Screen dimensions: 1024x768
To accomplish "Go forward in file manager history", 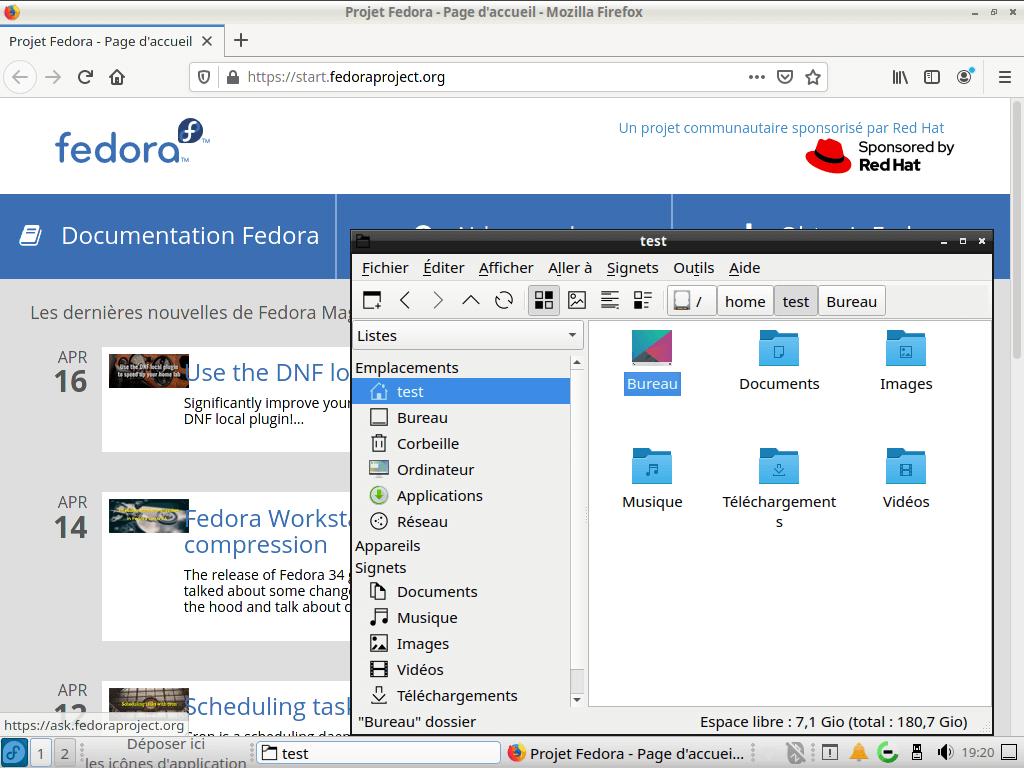I will click(438, 300).
